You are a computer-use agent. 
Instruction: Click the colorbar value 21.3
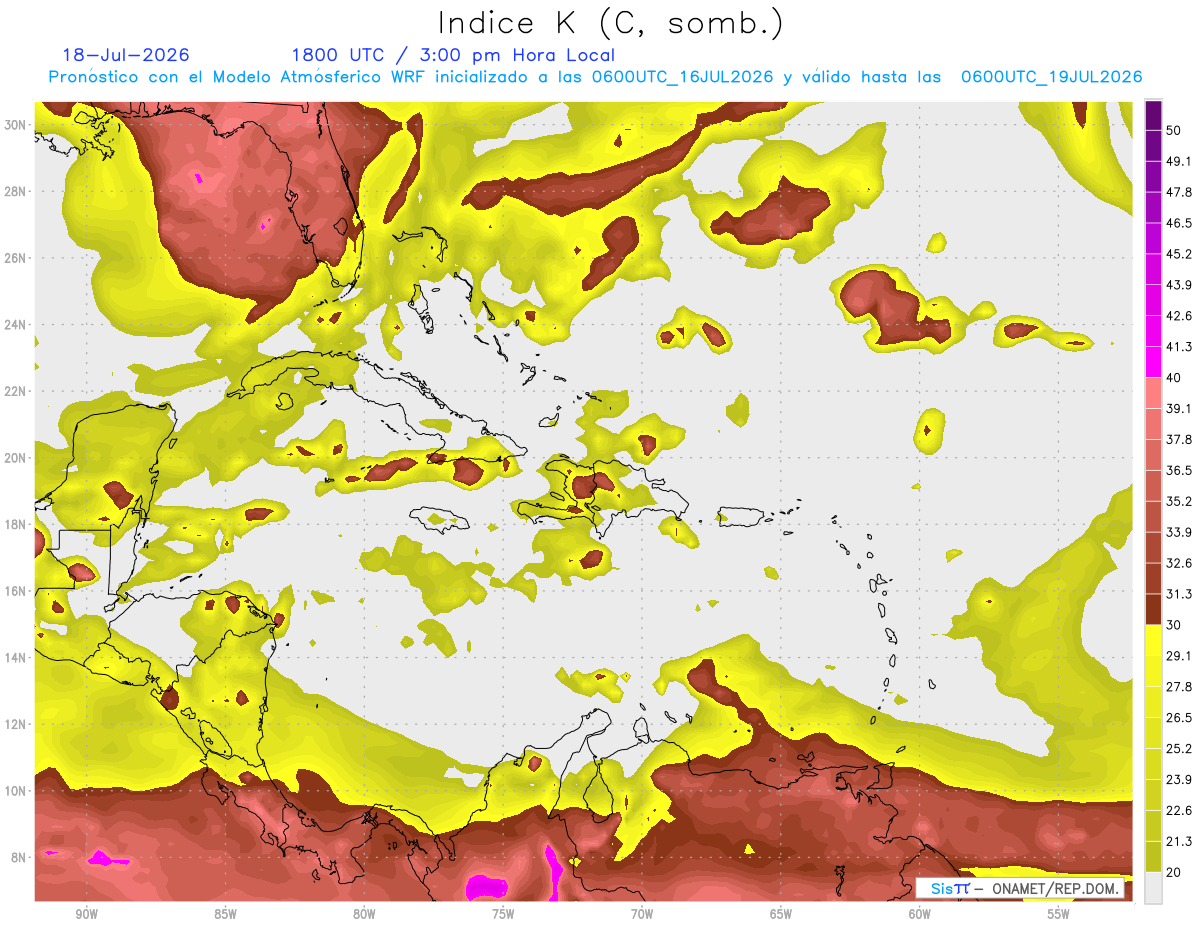pyautogui.click(x=1179, y=842)
